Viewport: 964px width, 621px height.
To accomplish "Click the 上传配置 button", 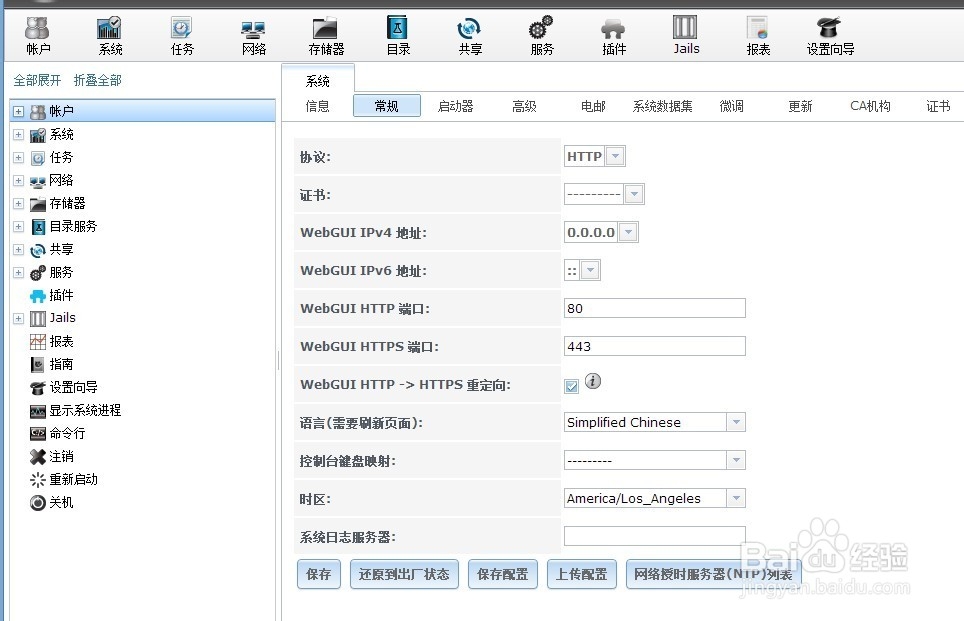I will pyautogui.click(x=581, y=574).
